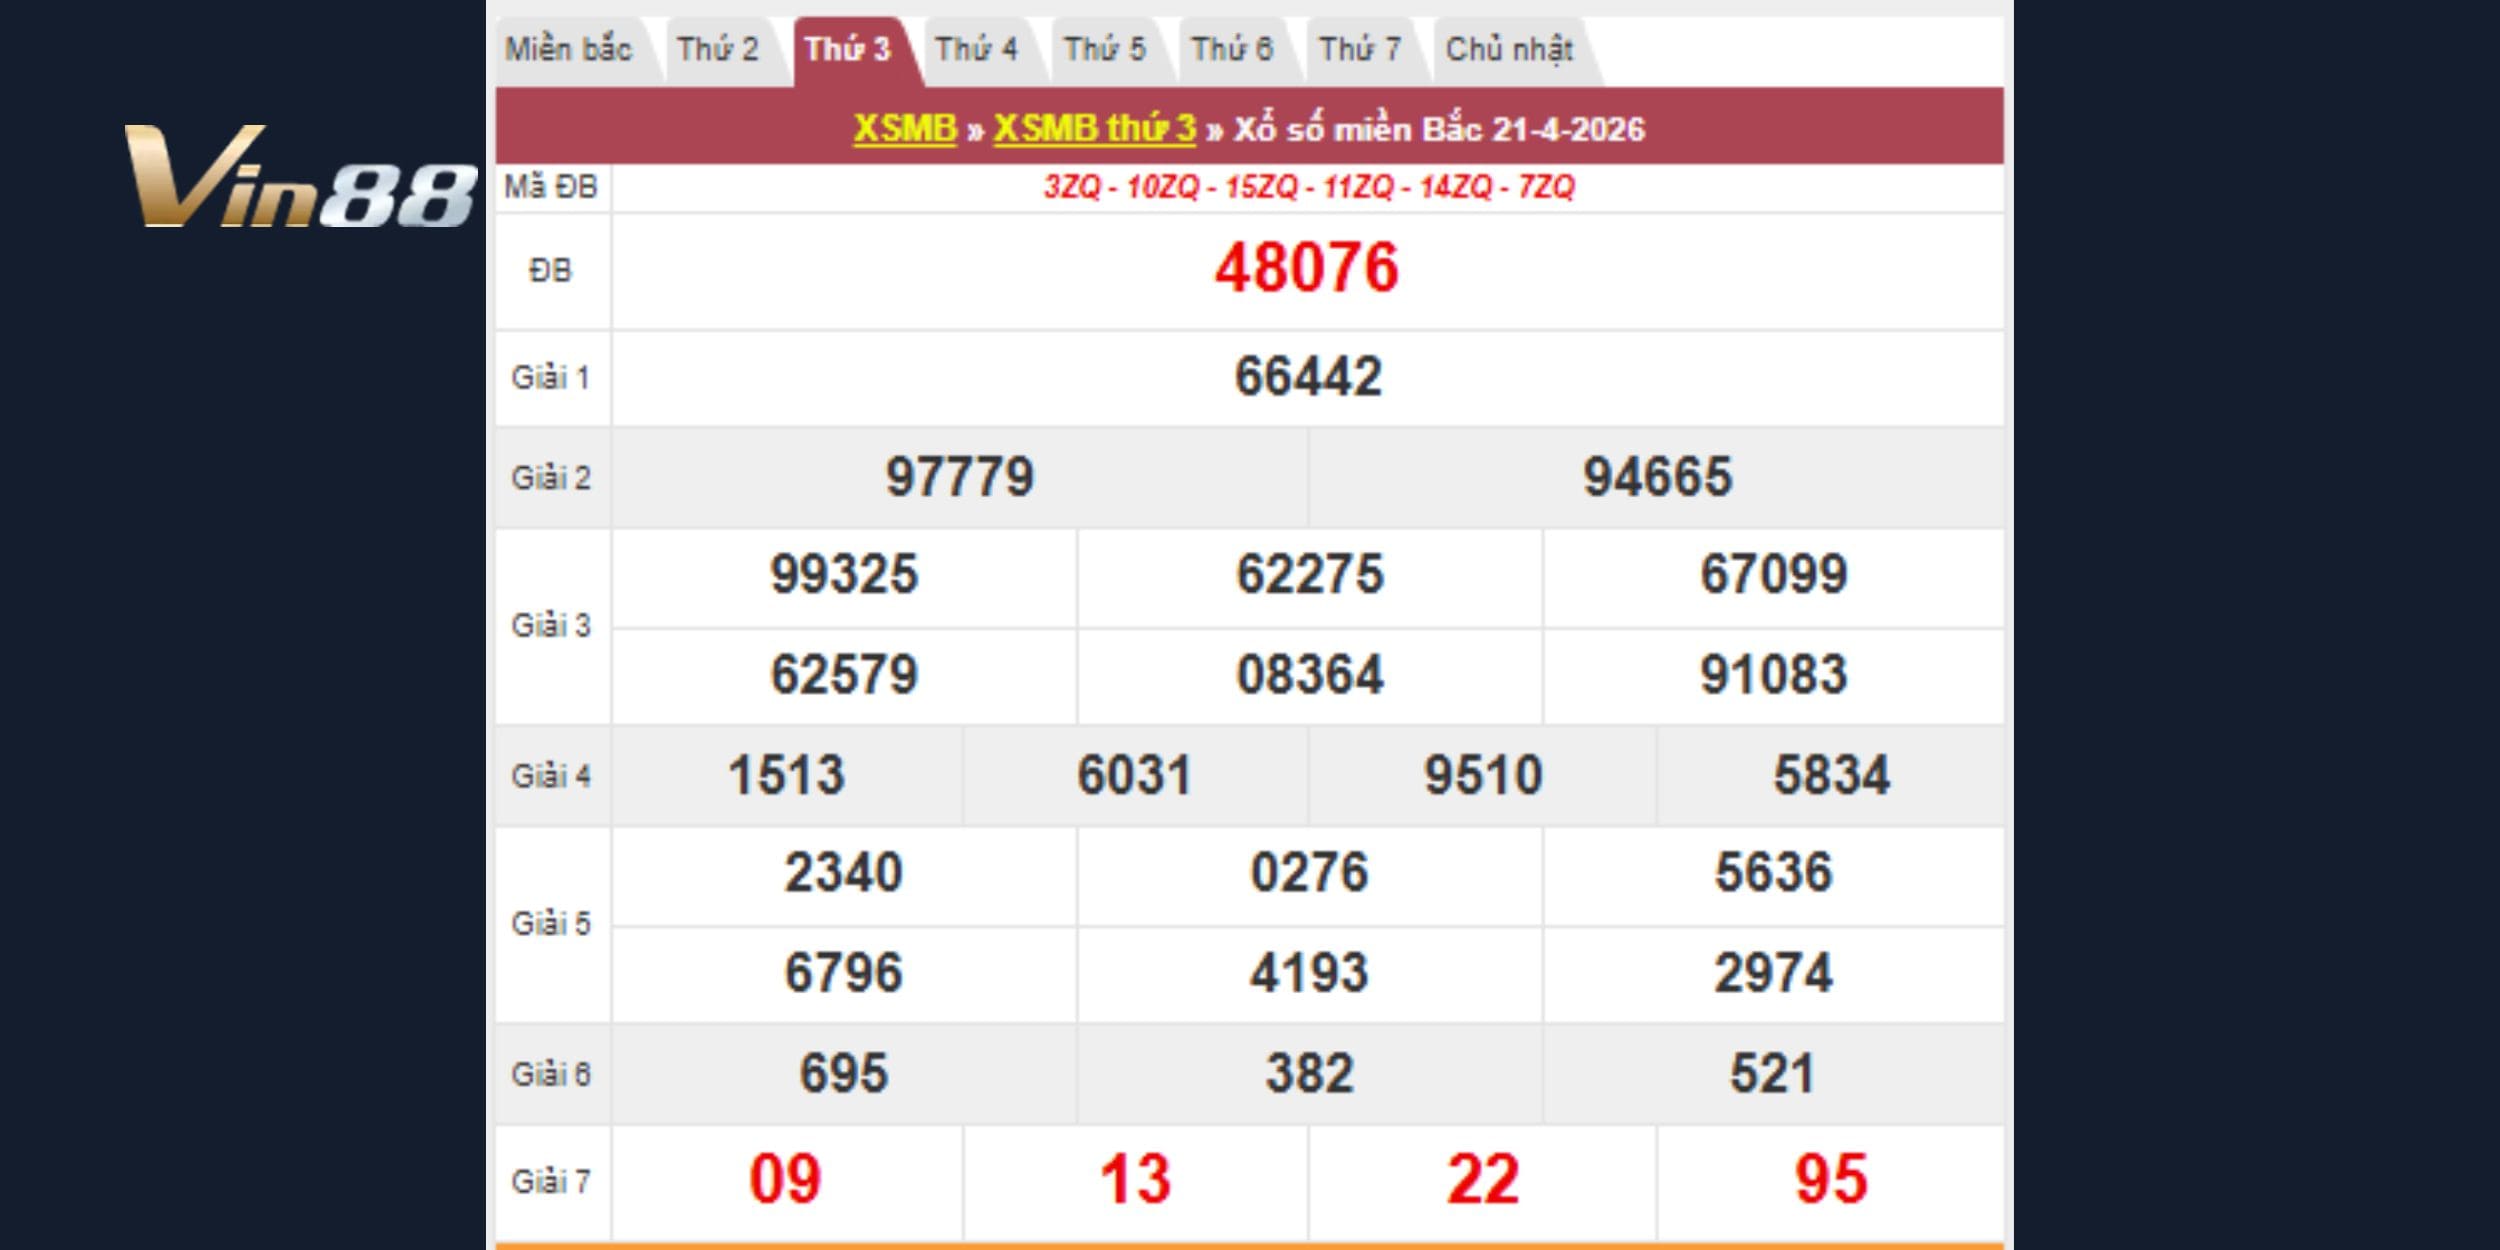The width and height of the screenshot is (2500, 1250).
Task: Click the Giải 6 number 382
Action: pyautogui.click(x=1308, y=1074)
